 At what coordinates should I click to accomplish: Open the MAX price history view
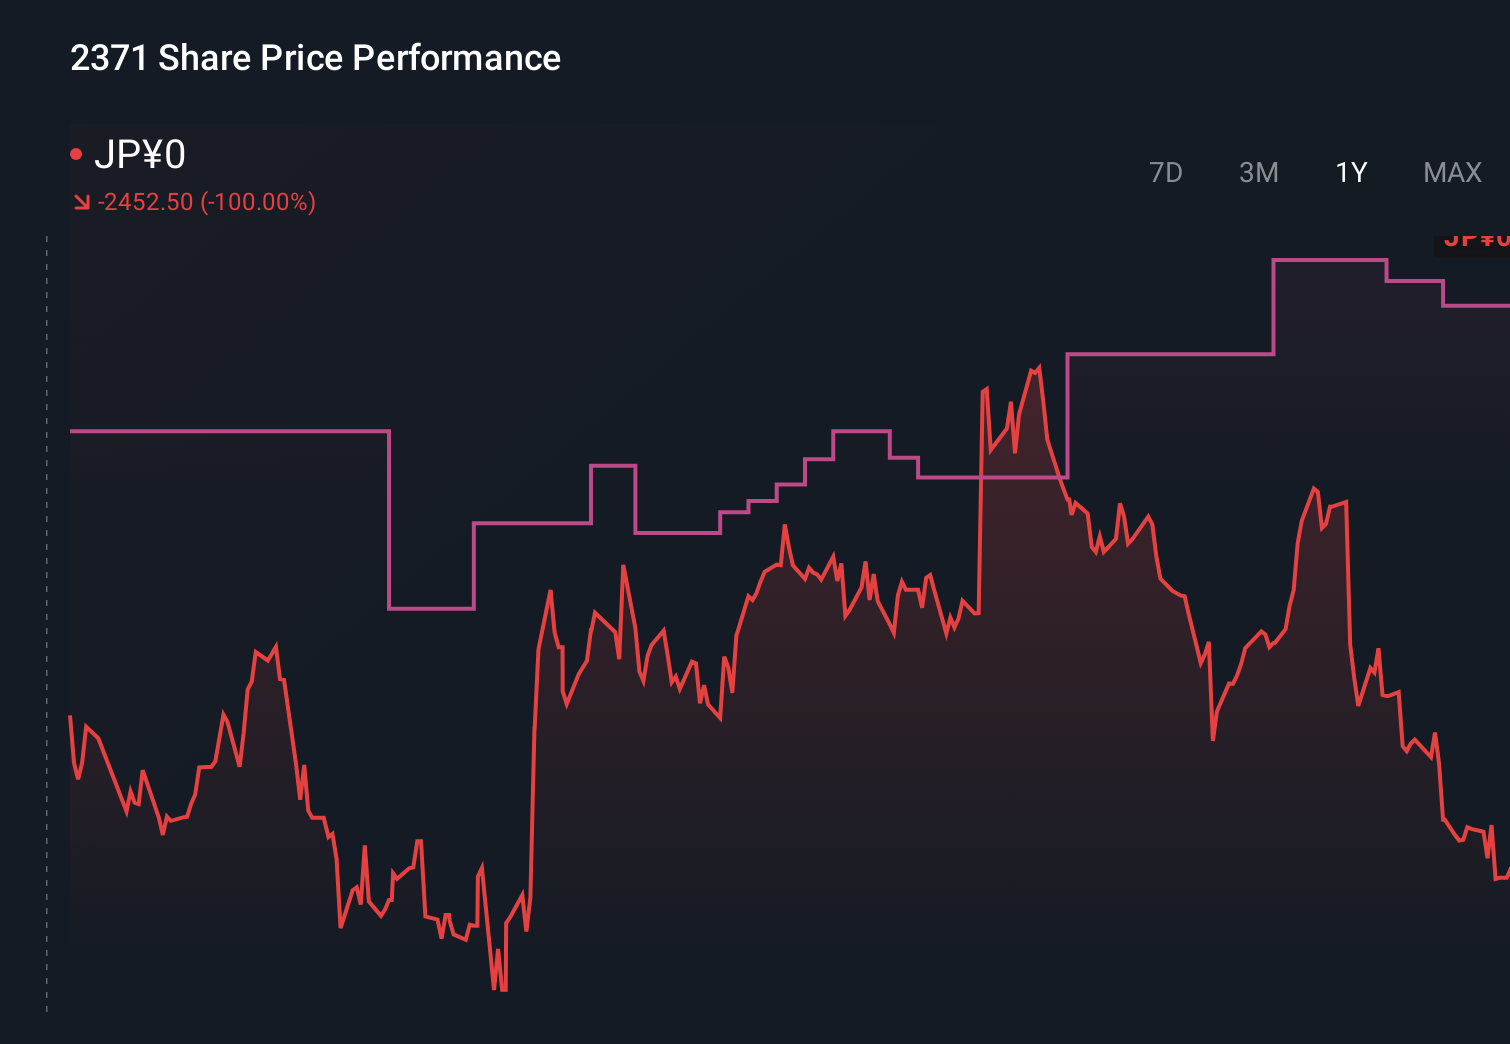1451,172
